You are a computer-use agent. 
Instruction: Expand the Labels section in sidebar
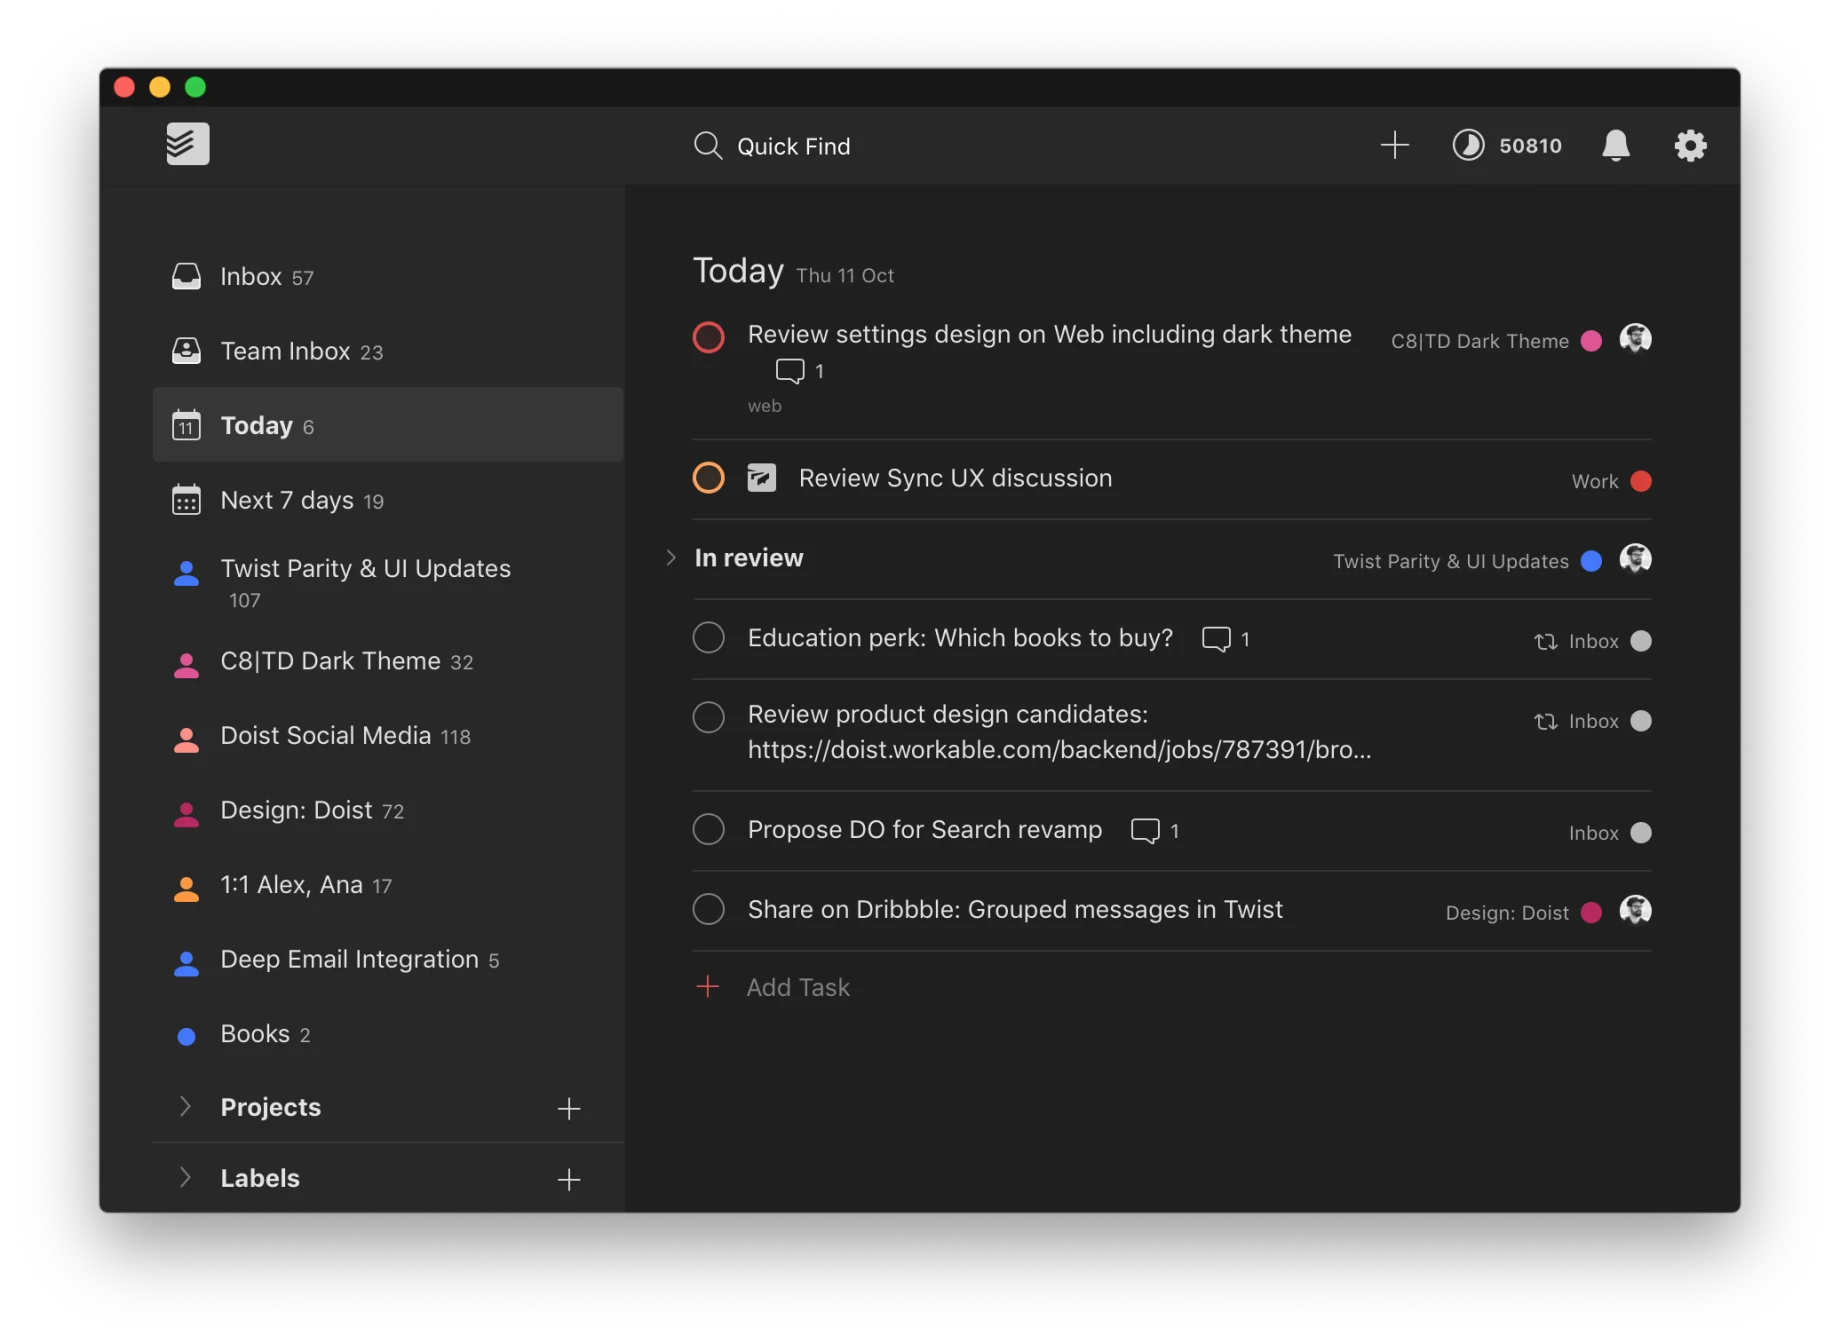coord(185,1177)
